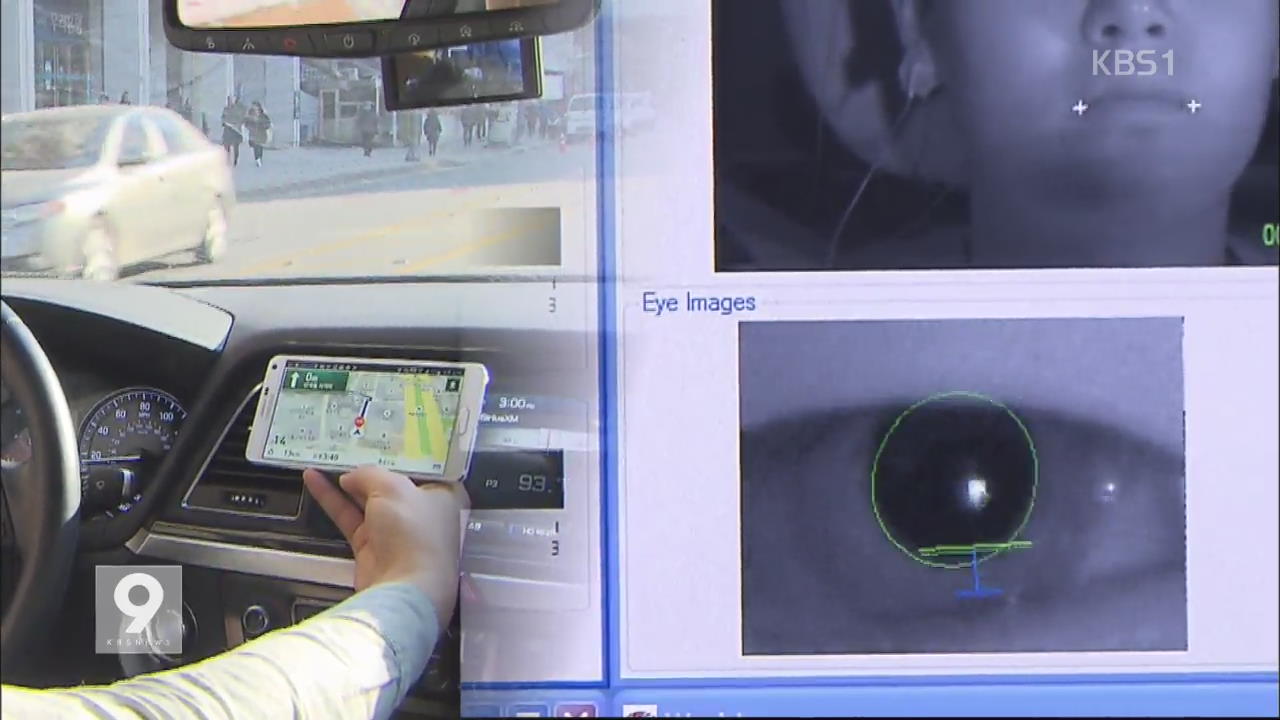This screenshot has height=720, width=1280.
Task: Push the power button on the rearview mirror
Action: tap(348, 41)
